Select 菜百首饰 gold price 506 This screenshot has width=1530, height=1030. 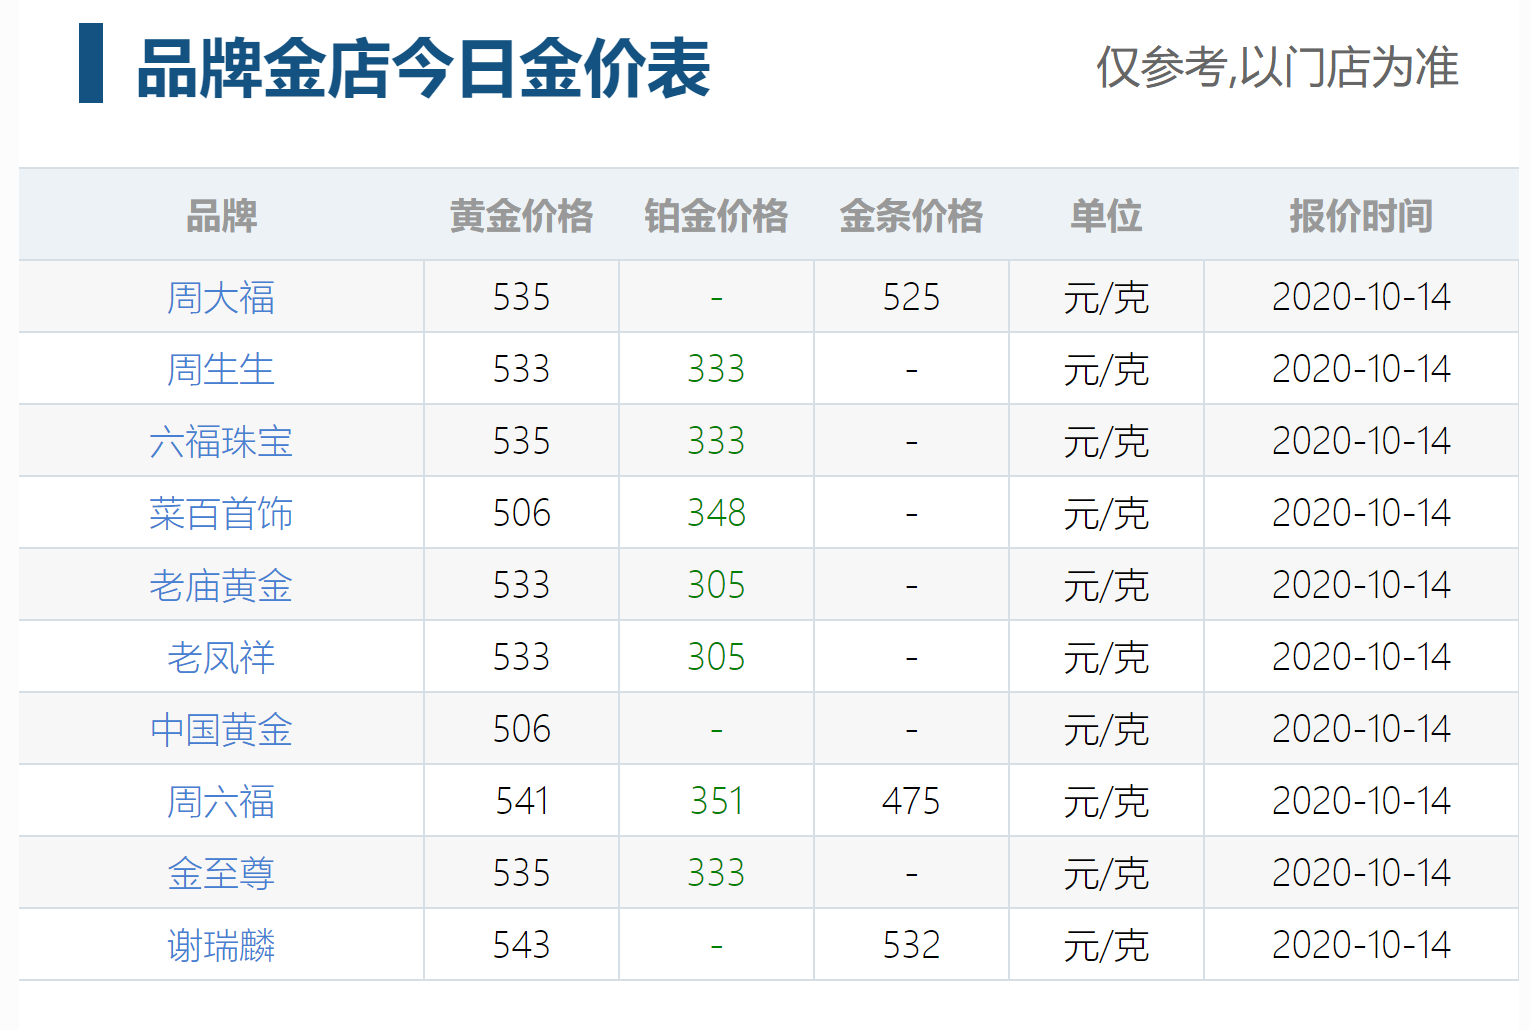point(521,513)
